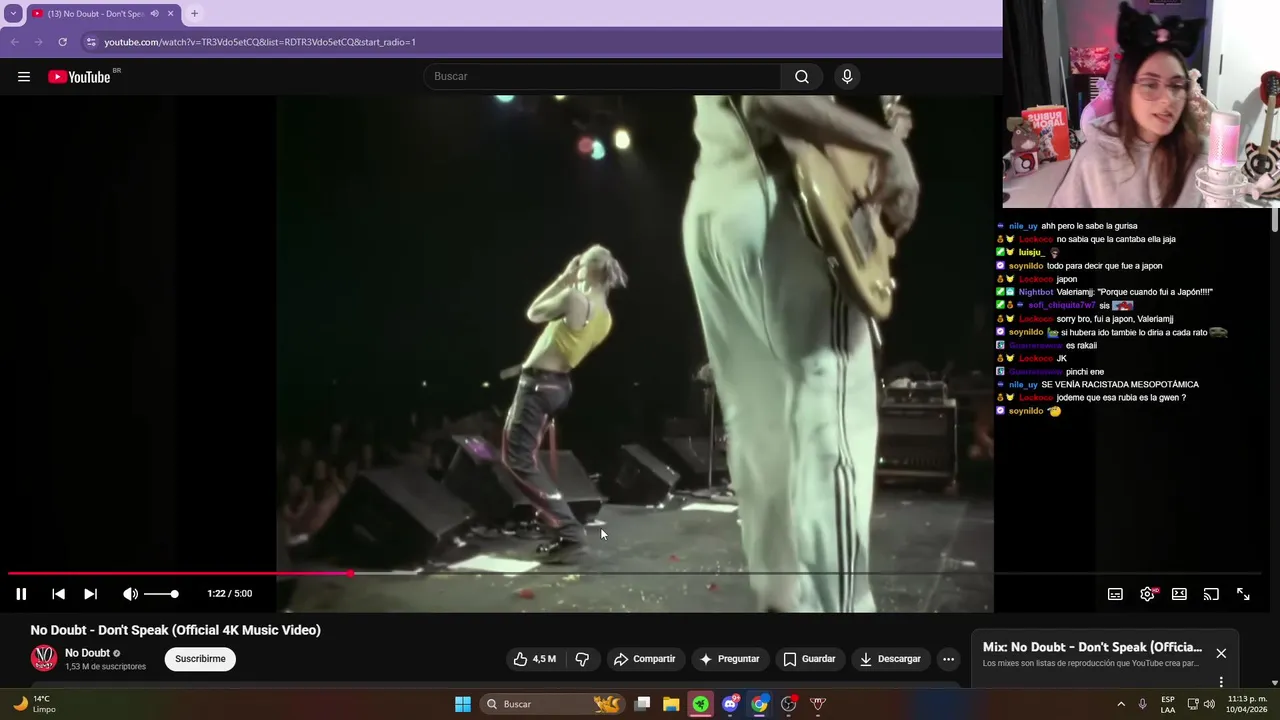This screenshot has width=1280, height=720.
Task: Open the No Doubt channel avatar
Action: click(x=44, y=658)
